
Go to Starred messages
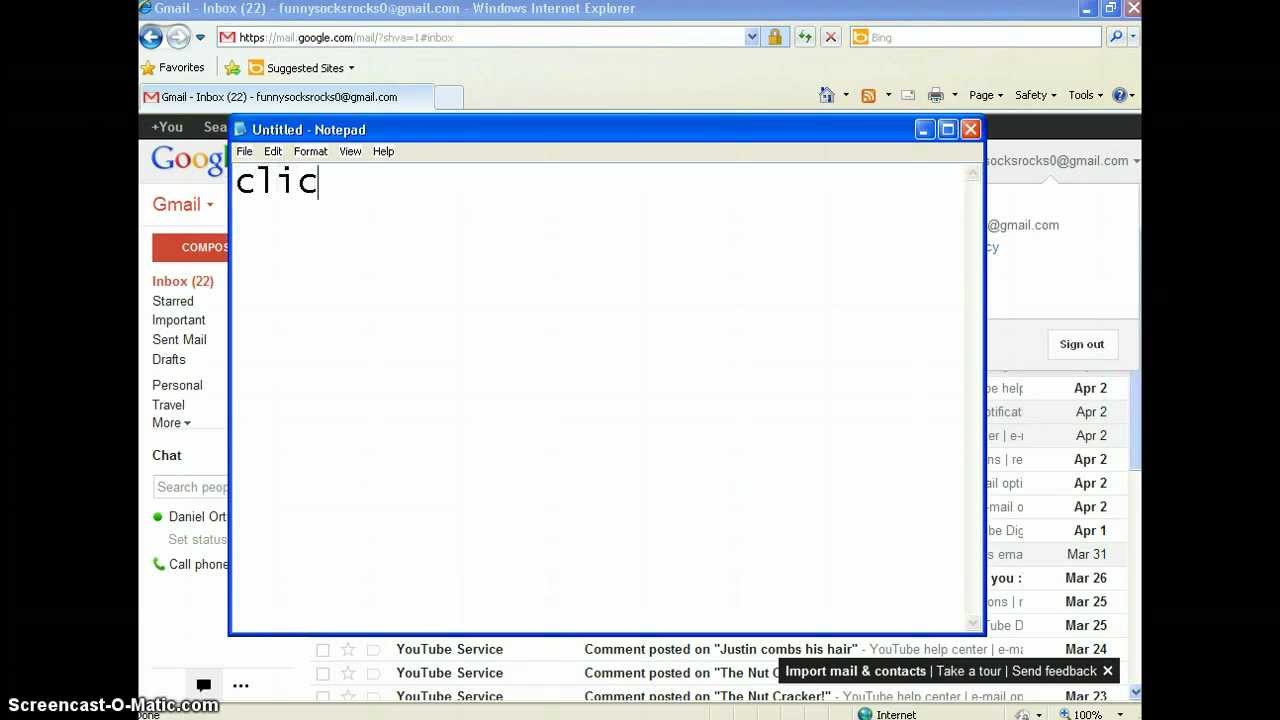point(173,301)
